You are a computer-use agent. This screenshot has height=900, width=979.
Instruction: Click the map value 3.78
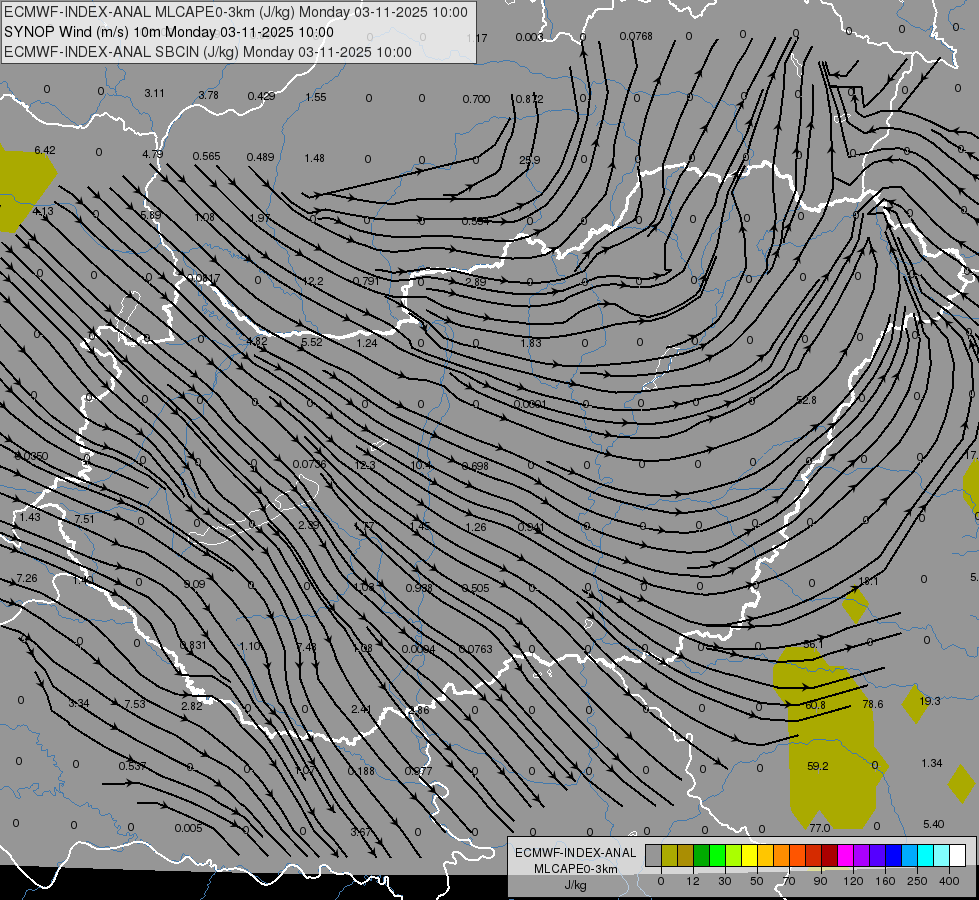tap(209, 95)
